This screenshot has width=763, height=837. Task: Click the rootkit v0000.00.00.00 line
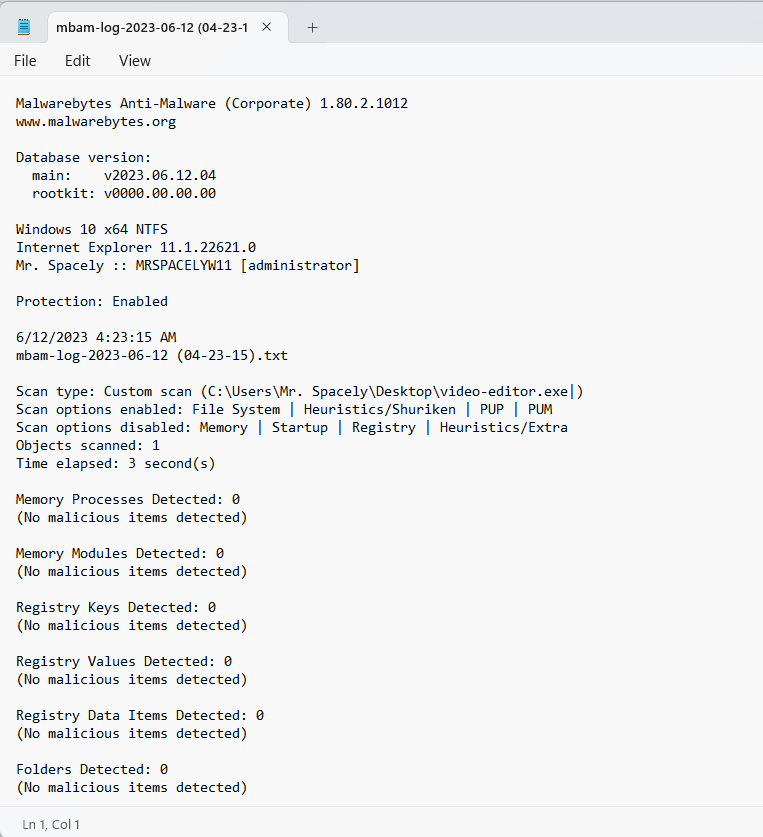[x=124, y=193]
